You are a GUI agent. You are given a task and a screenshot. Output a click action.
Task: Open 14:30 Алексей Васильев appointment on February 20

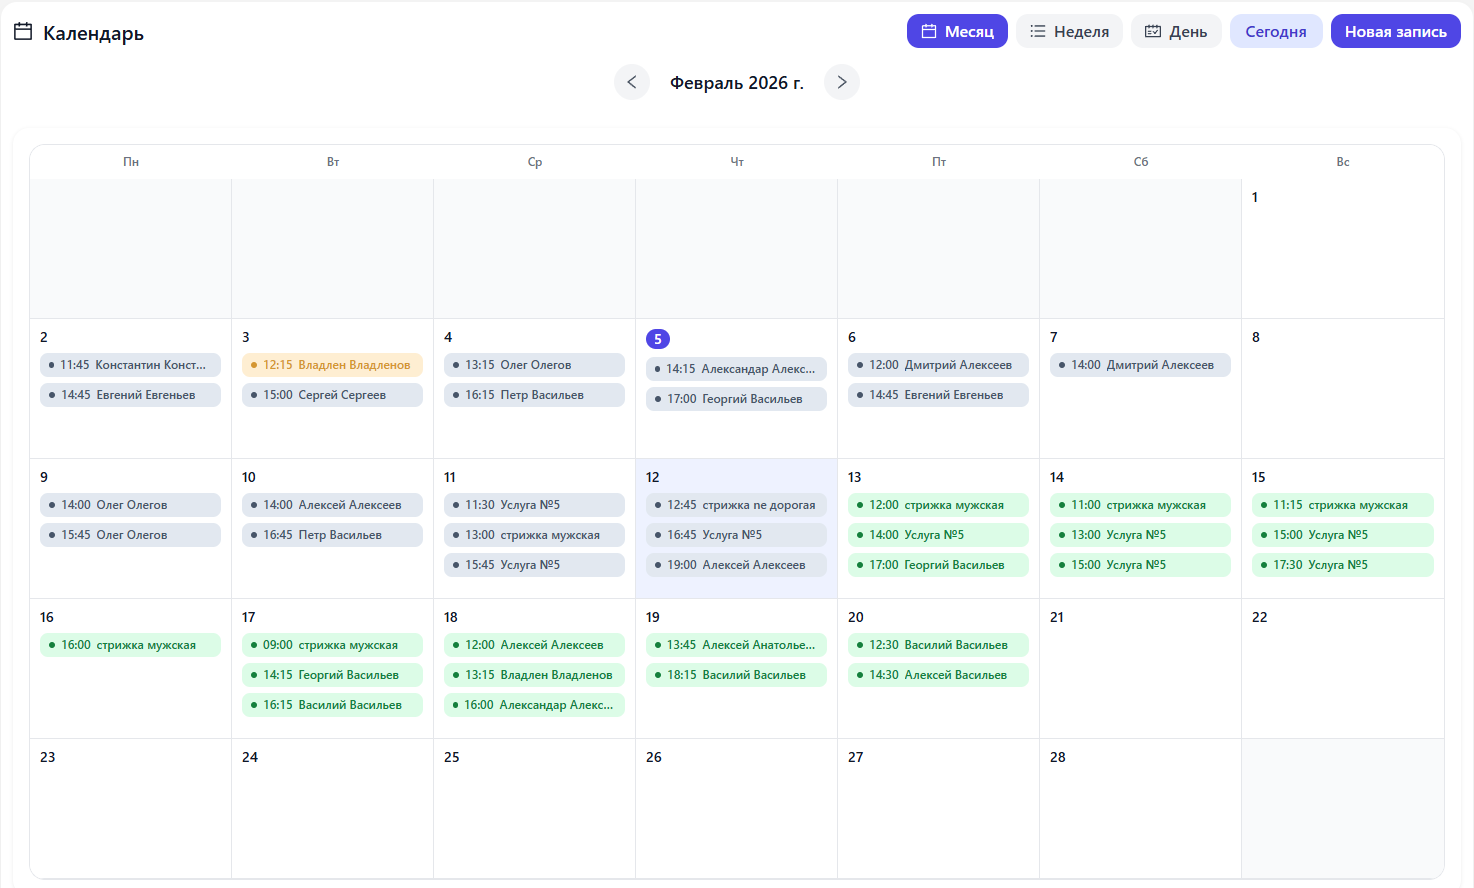(x=938, y=675)
